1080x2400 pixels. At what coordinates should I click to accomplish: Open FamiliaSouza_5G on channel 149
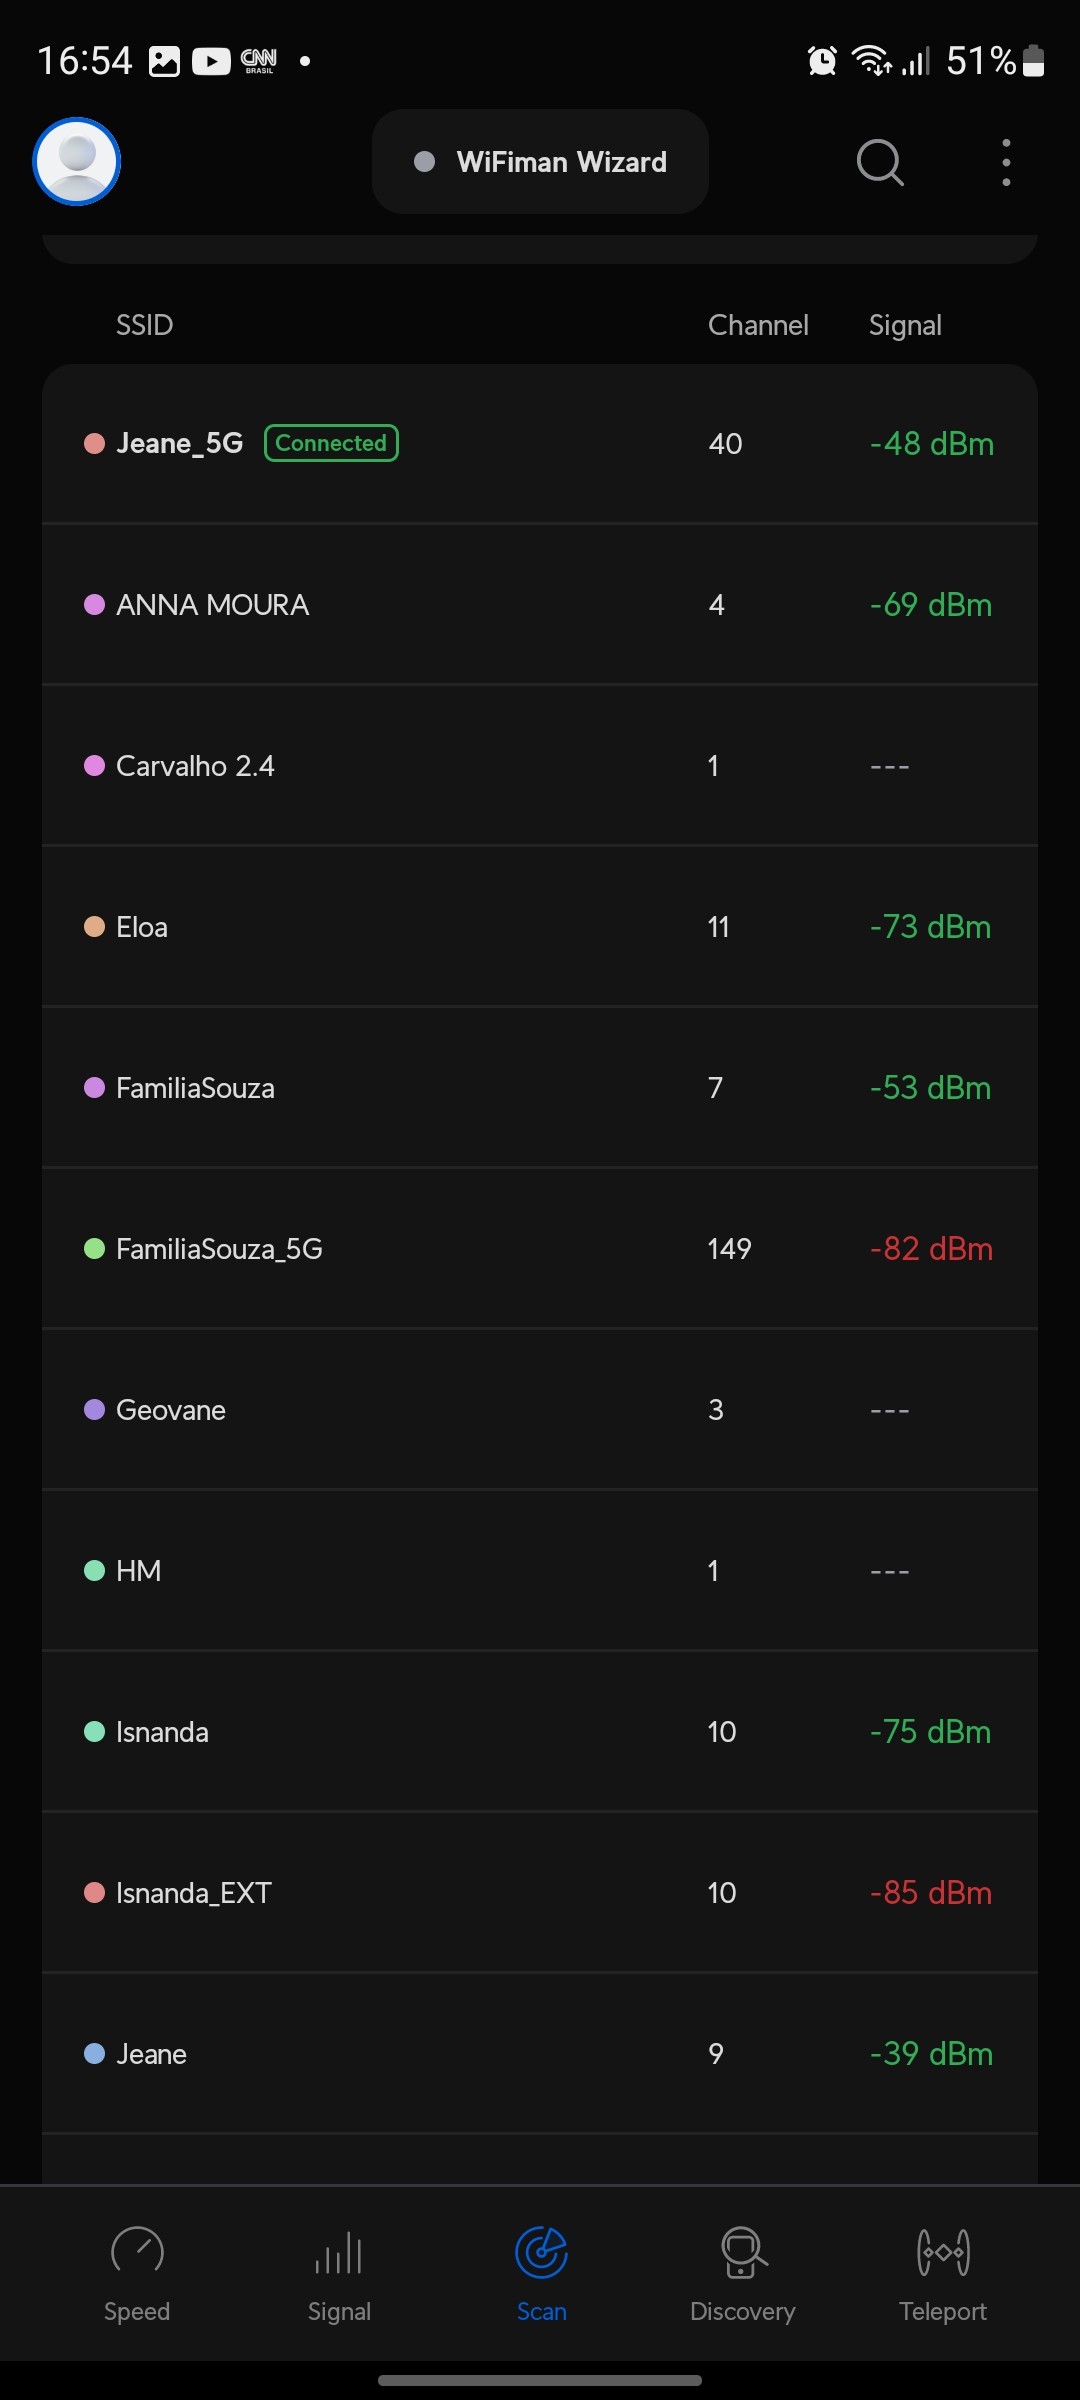coord(540,1249)
